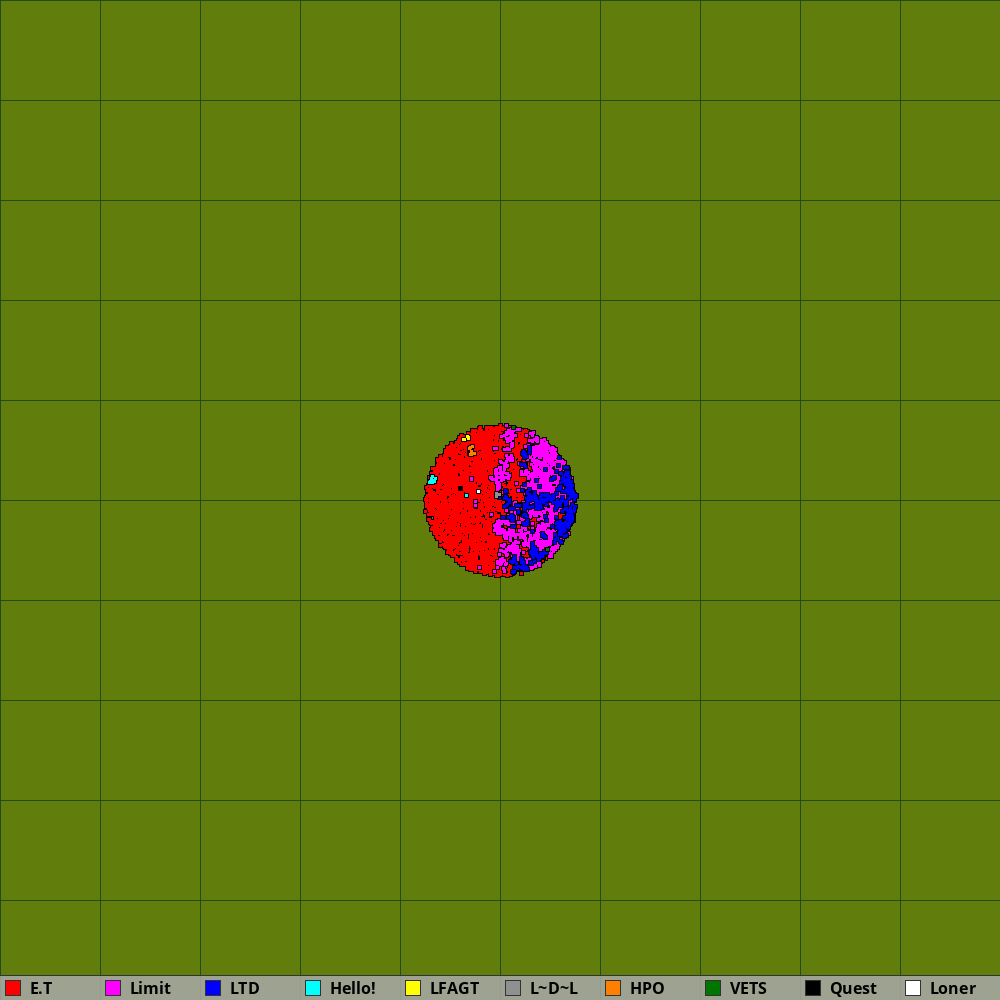The width and height of the screenshot is (1000, 1000).
Task: Click the Limit text label
Action: [150, 988]
